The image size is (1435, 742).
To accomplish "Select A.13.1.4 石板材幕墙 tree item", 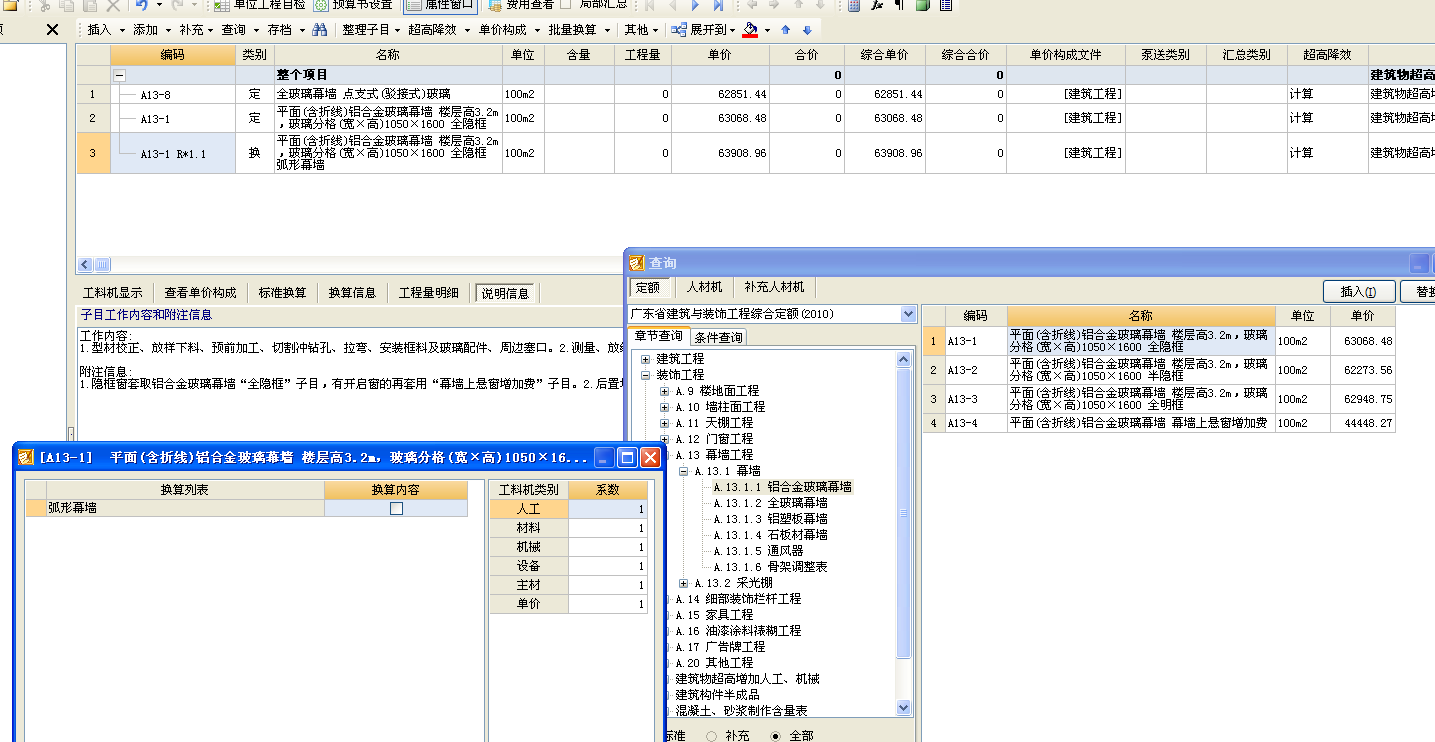I will (770, 535).
